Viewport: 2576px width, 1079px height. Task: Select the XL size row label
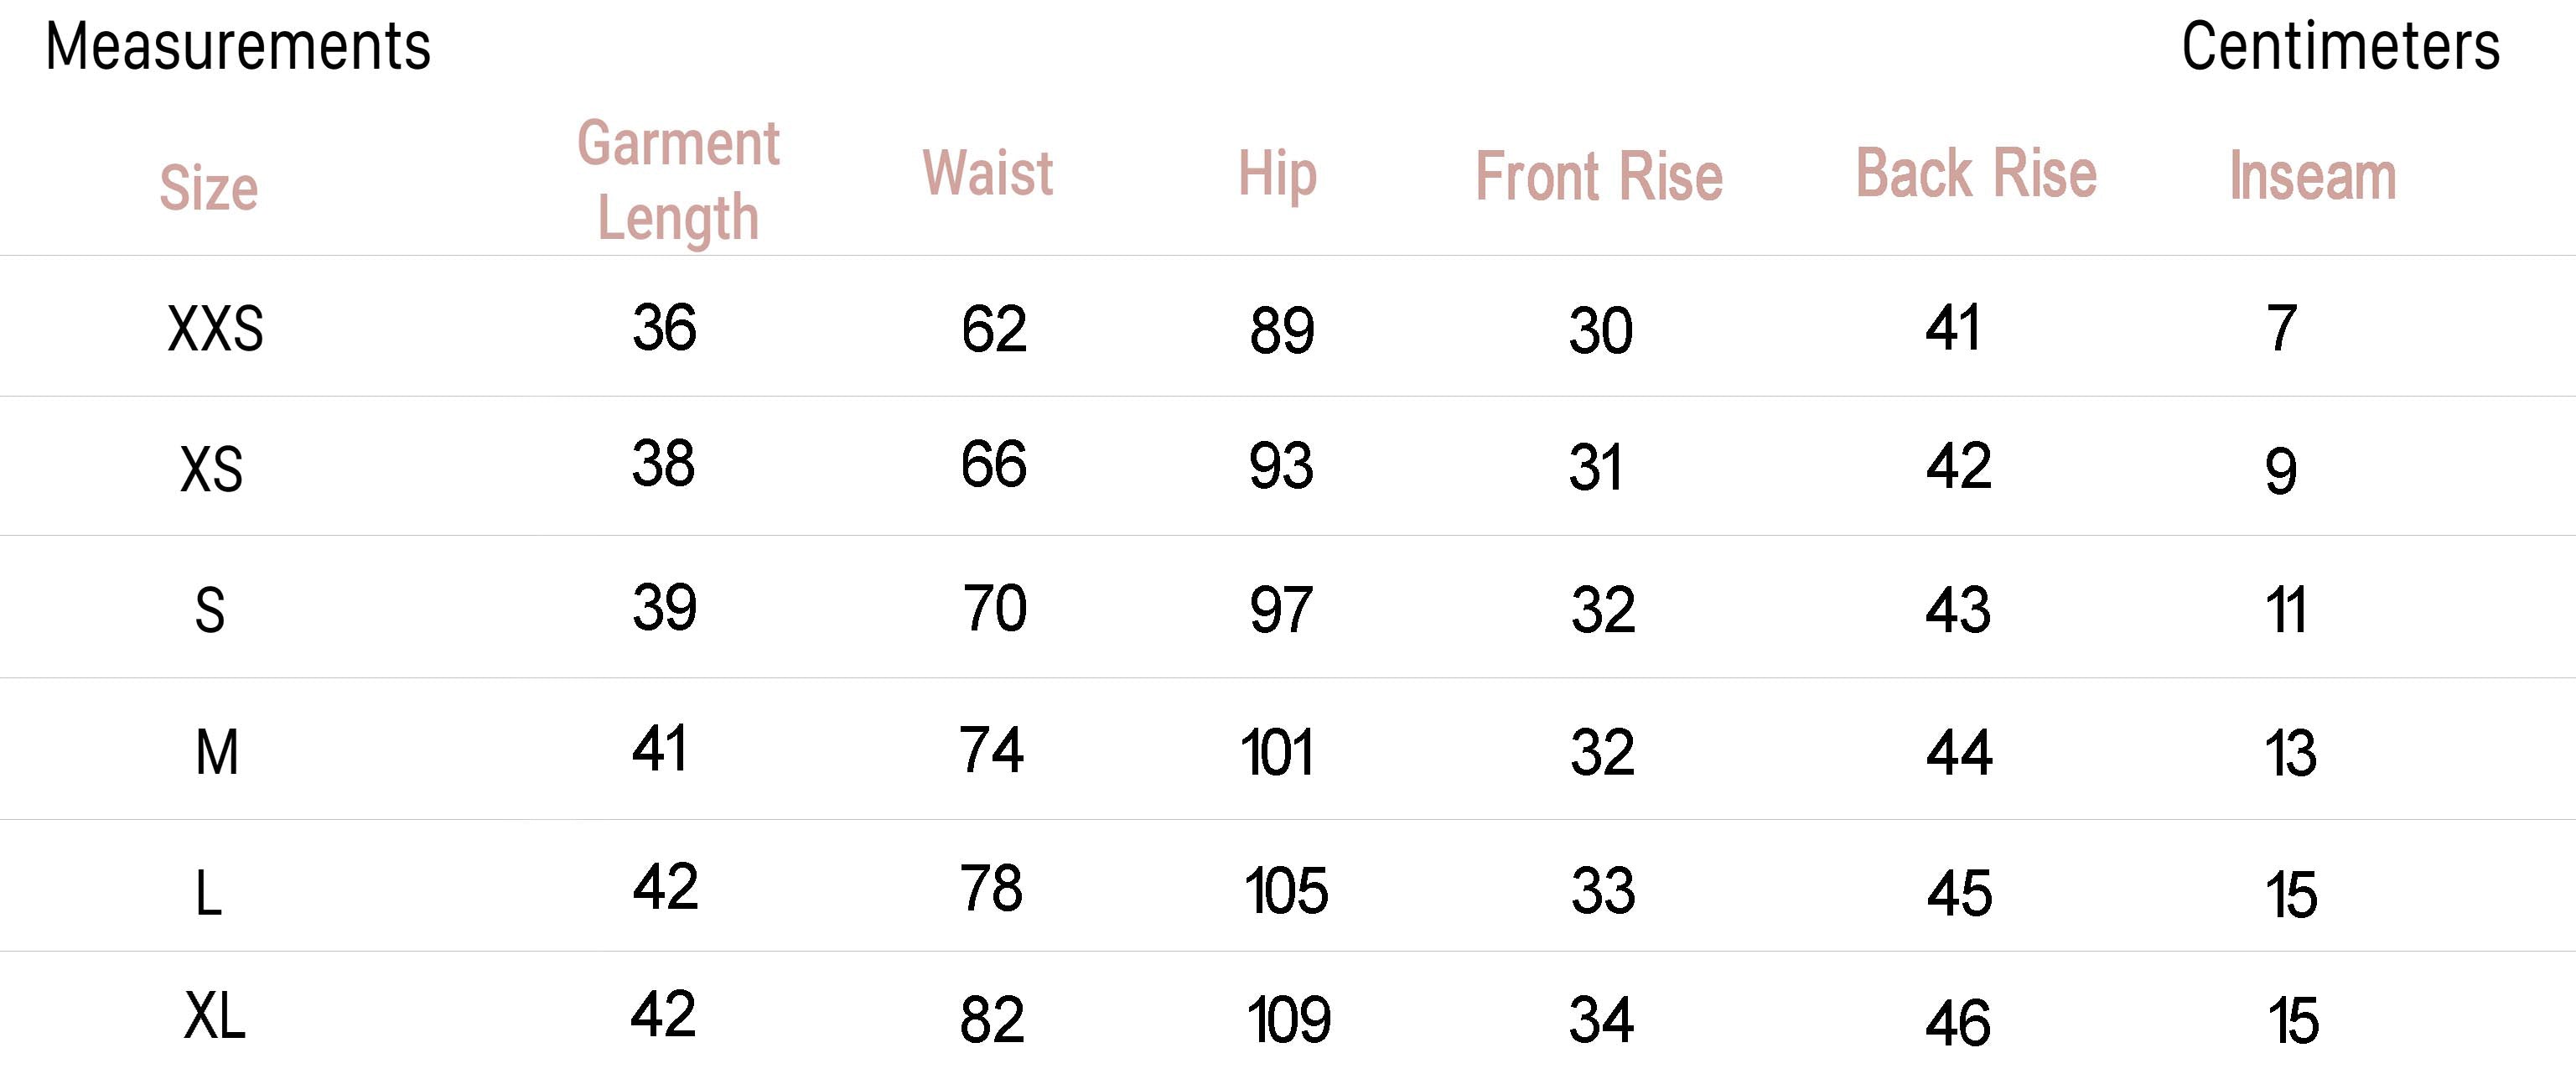[x=215, y=1016]
